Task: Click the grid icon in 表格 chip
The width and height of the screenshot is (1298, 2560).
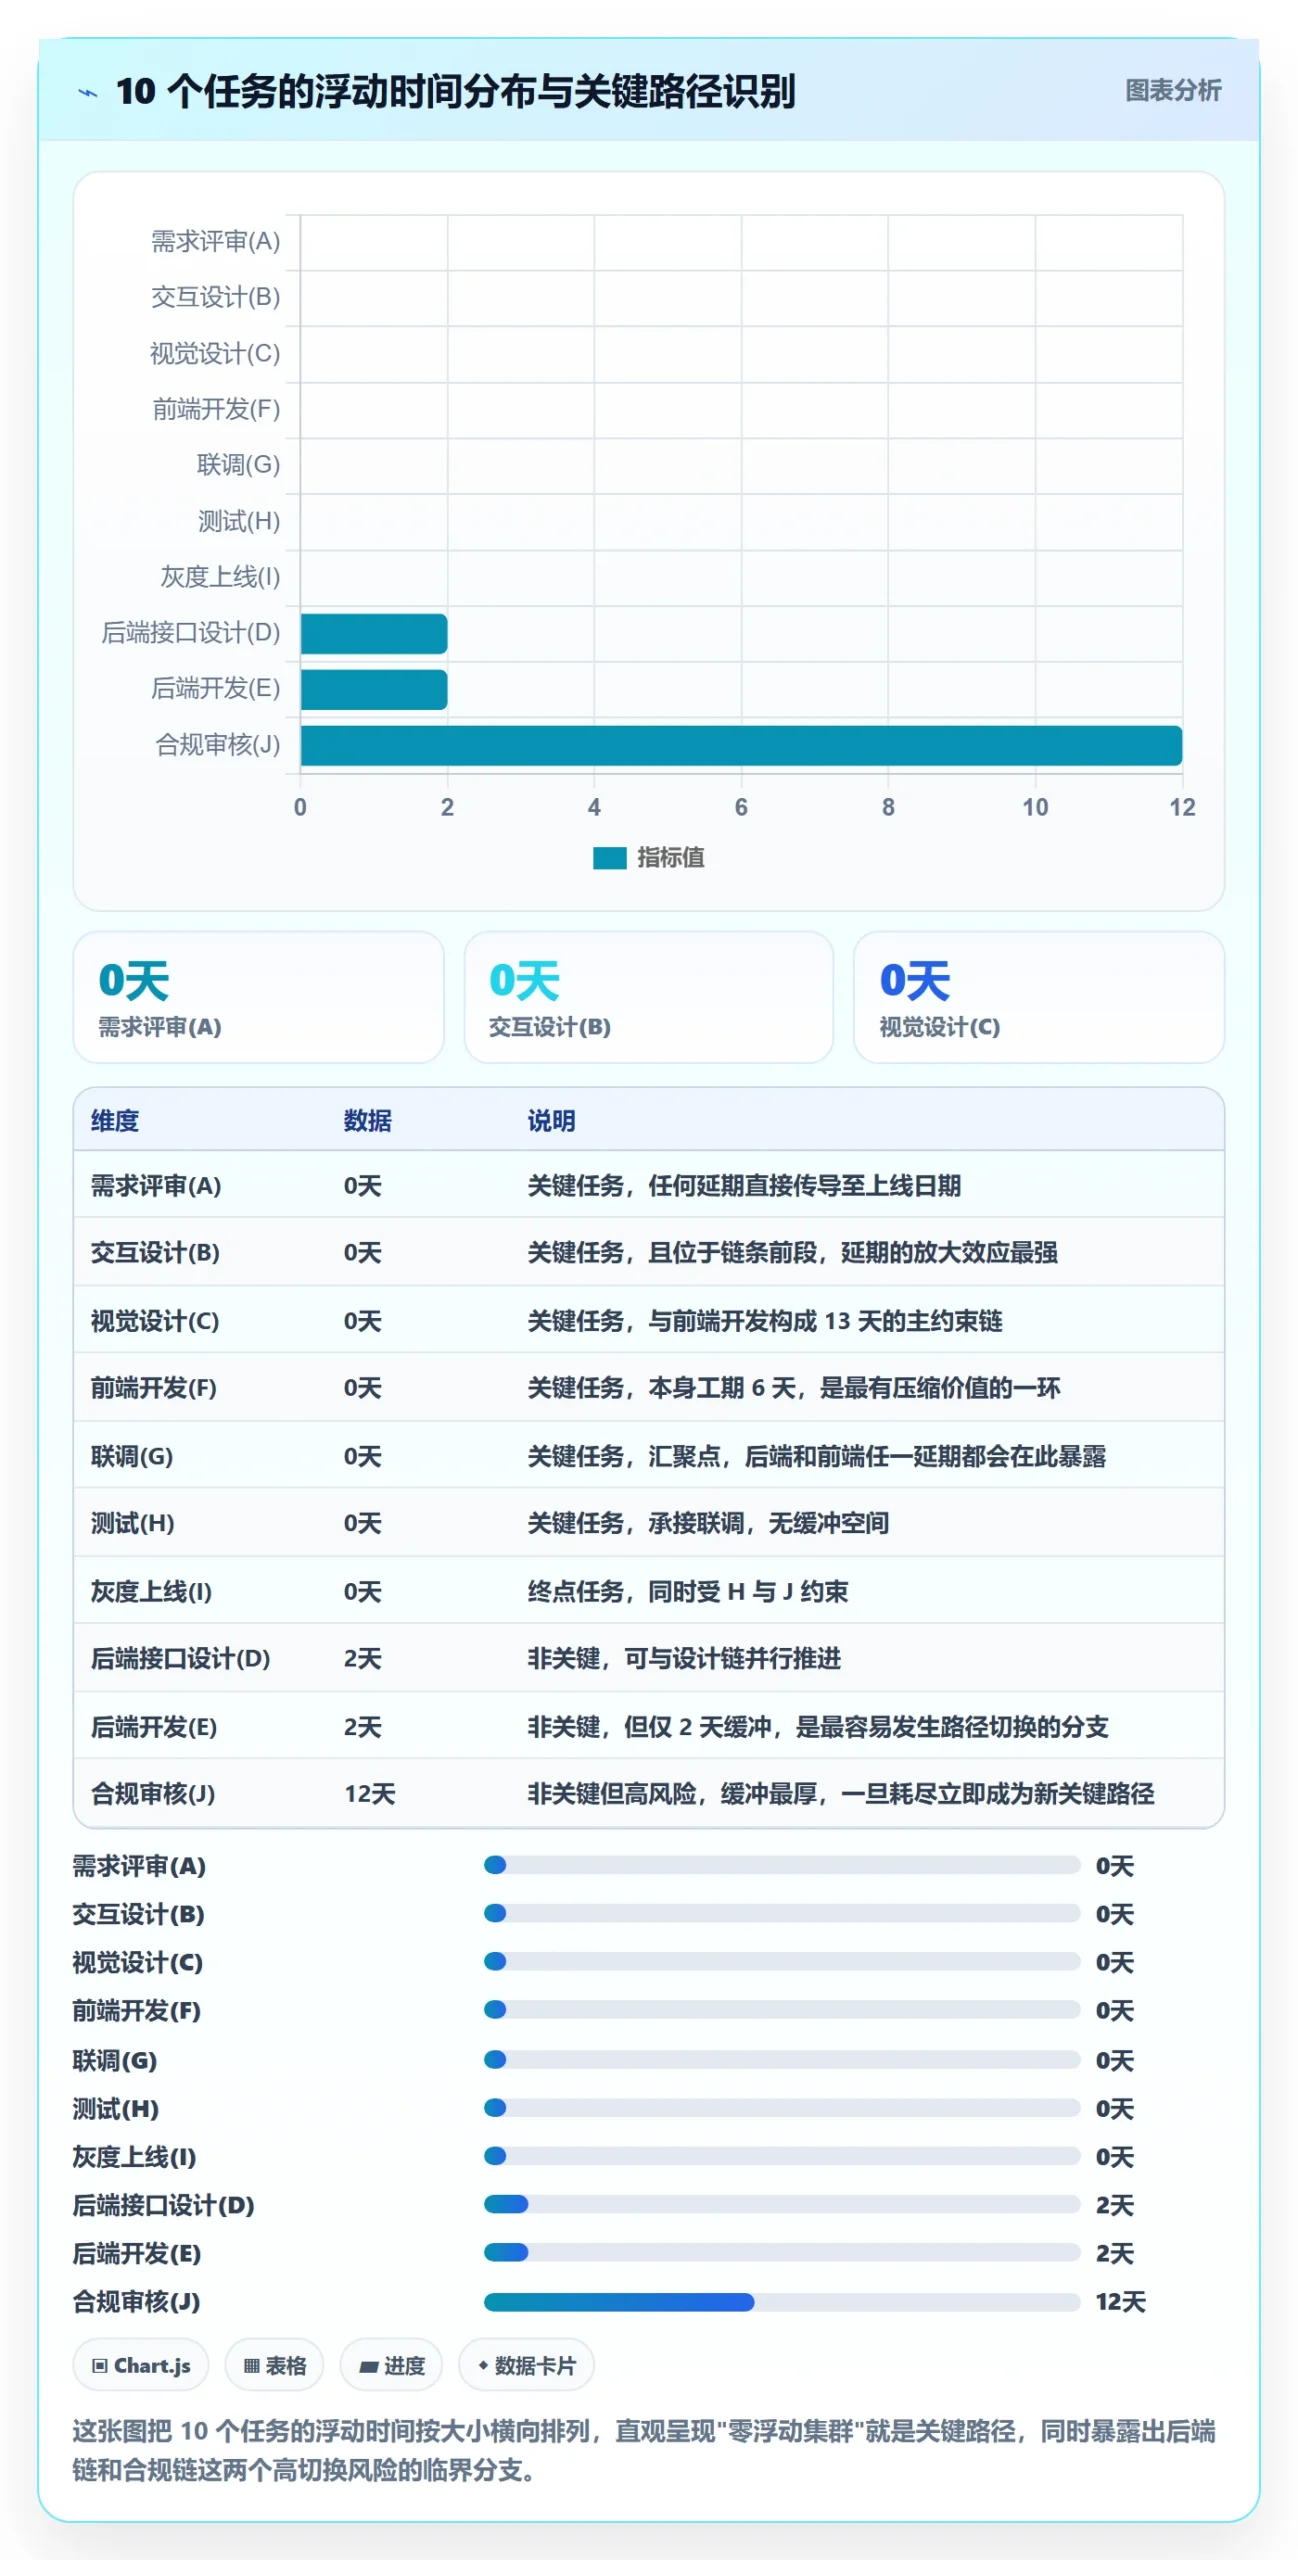Action: point(251,2365)
